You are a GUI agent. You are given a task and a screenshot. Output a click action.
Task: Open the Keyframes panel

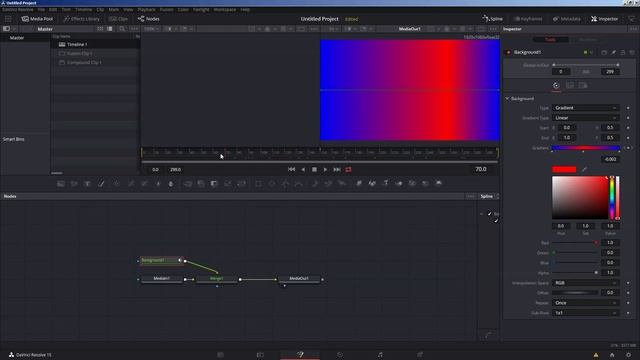click(528, 19)
